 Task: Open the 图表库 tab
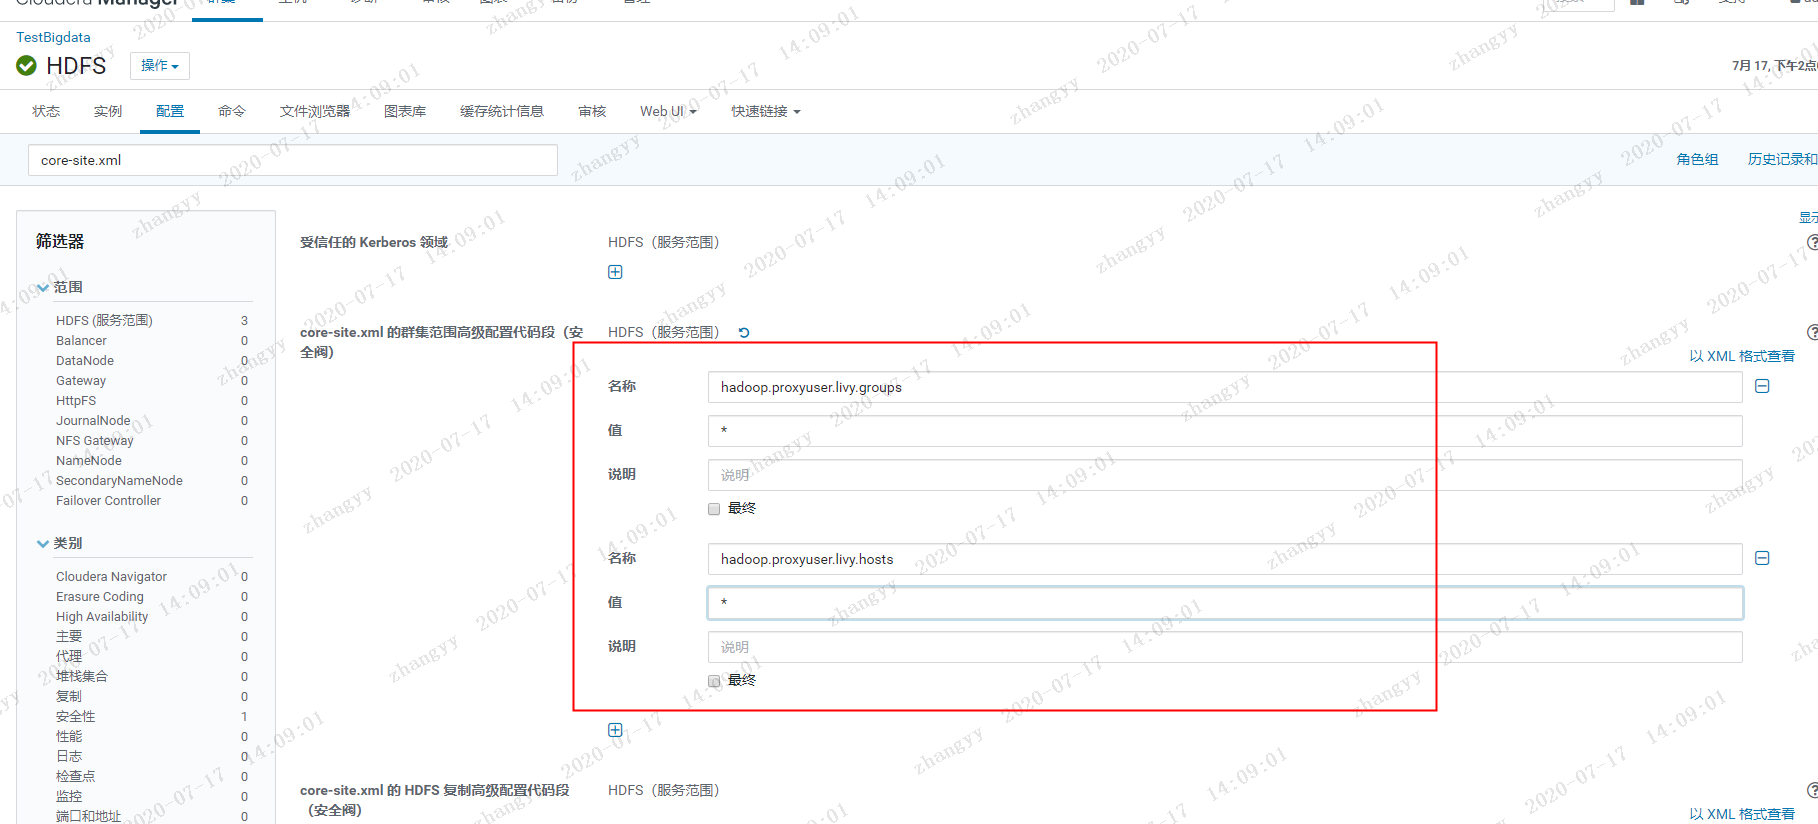click(x=405, y=111)
